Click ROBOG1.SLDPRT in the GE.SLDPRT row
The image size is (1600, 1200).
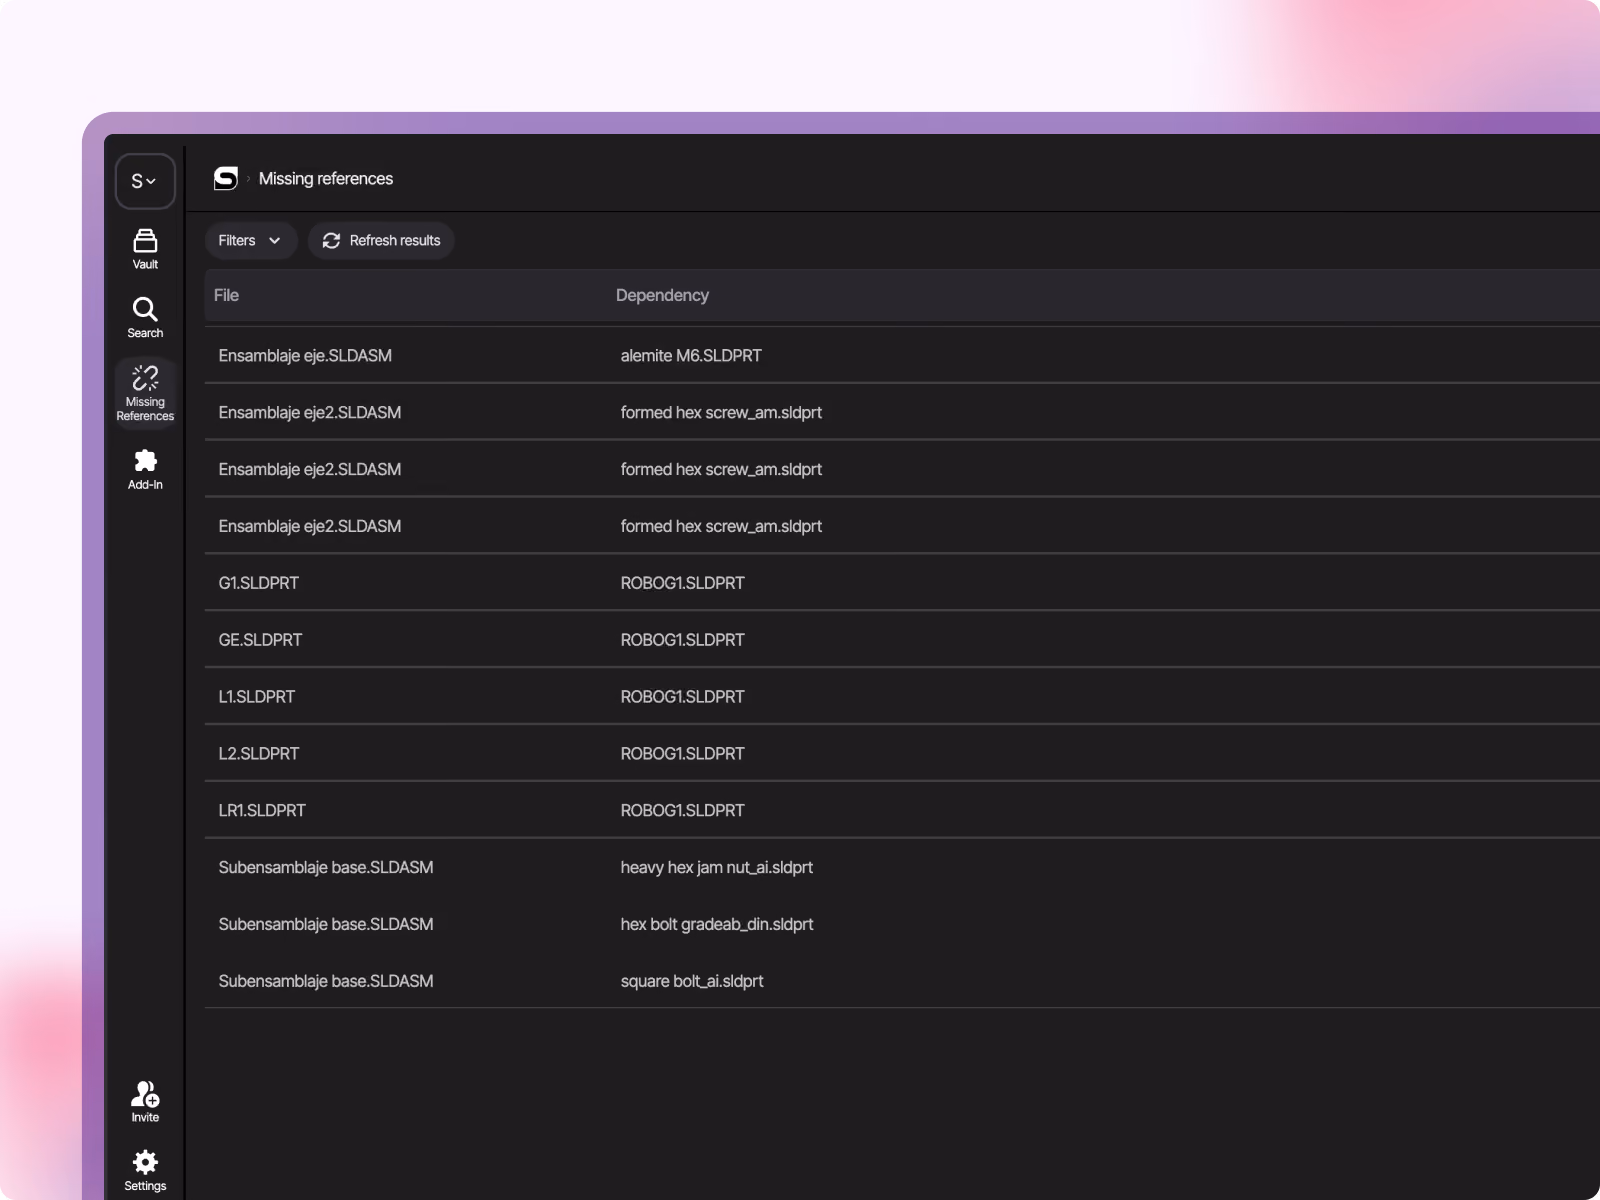[x=682, y=640]
